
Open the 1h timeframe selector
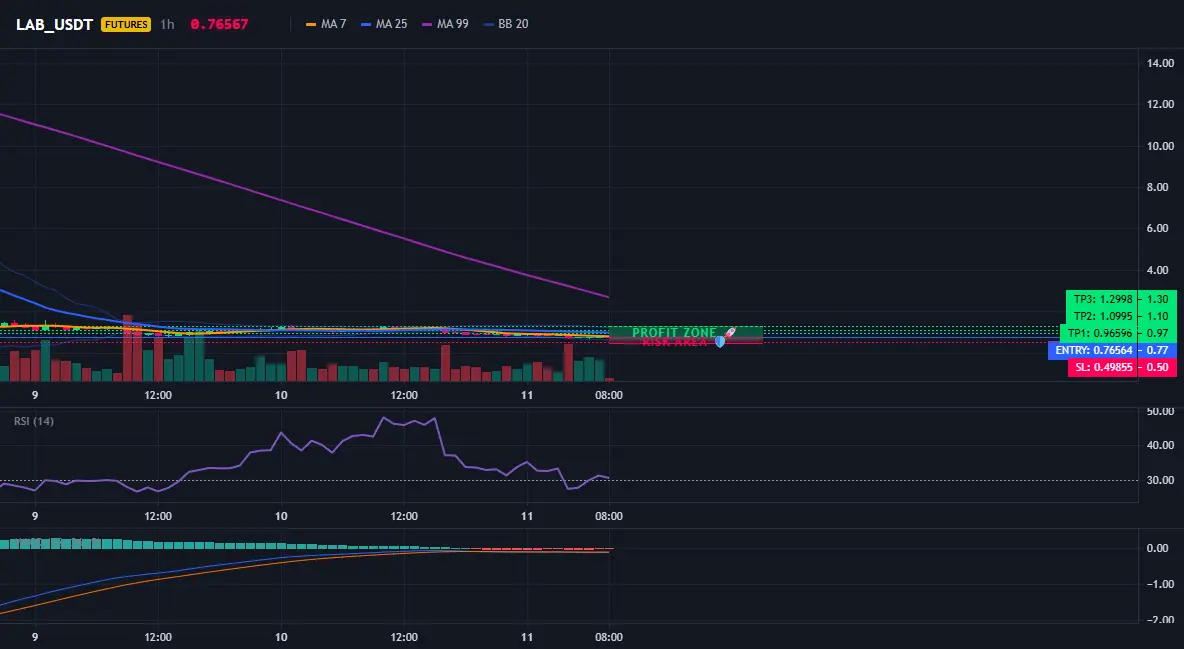[x=167, y=24]
